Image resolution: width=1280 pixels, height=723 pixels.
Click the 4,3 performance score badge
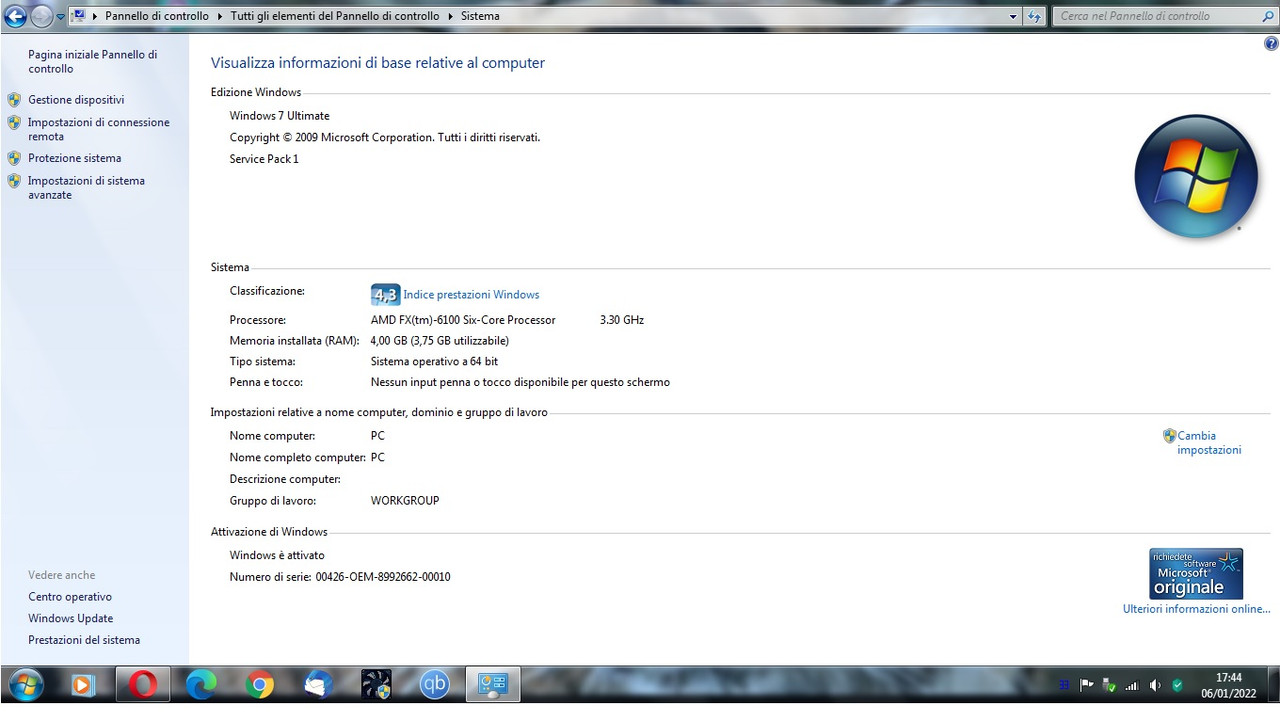pos(385,294)
